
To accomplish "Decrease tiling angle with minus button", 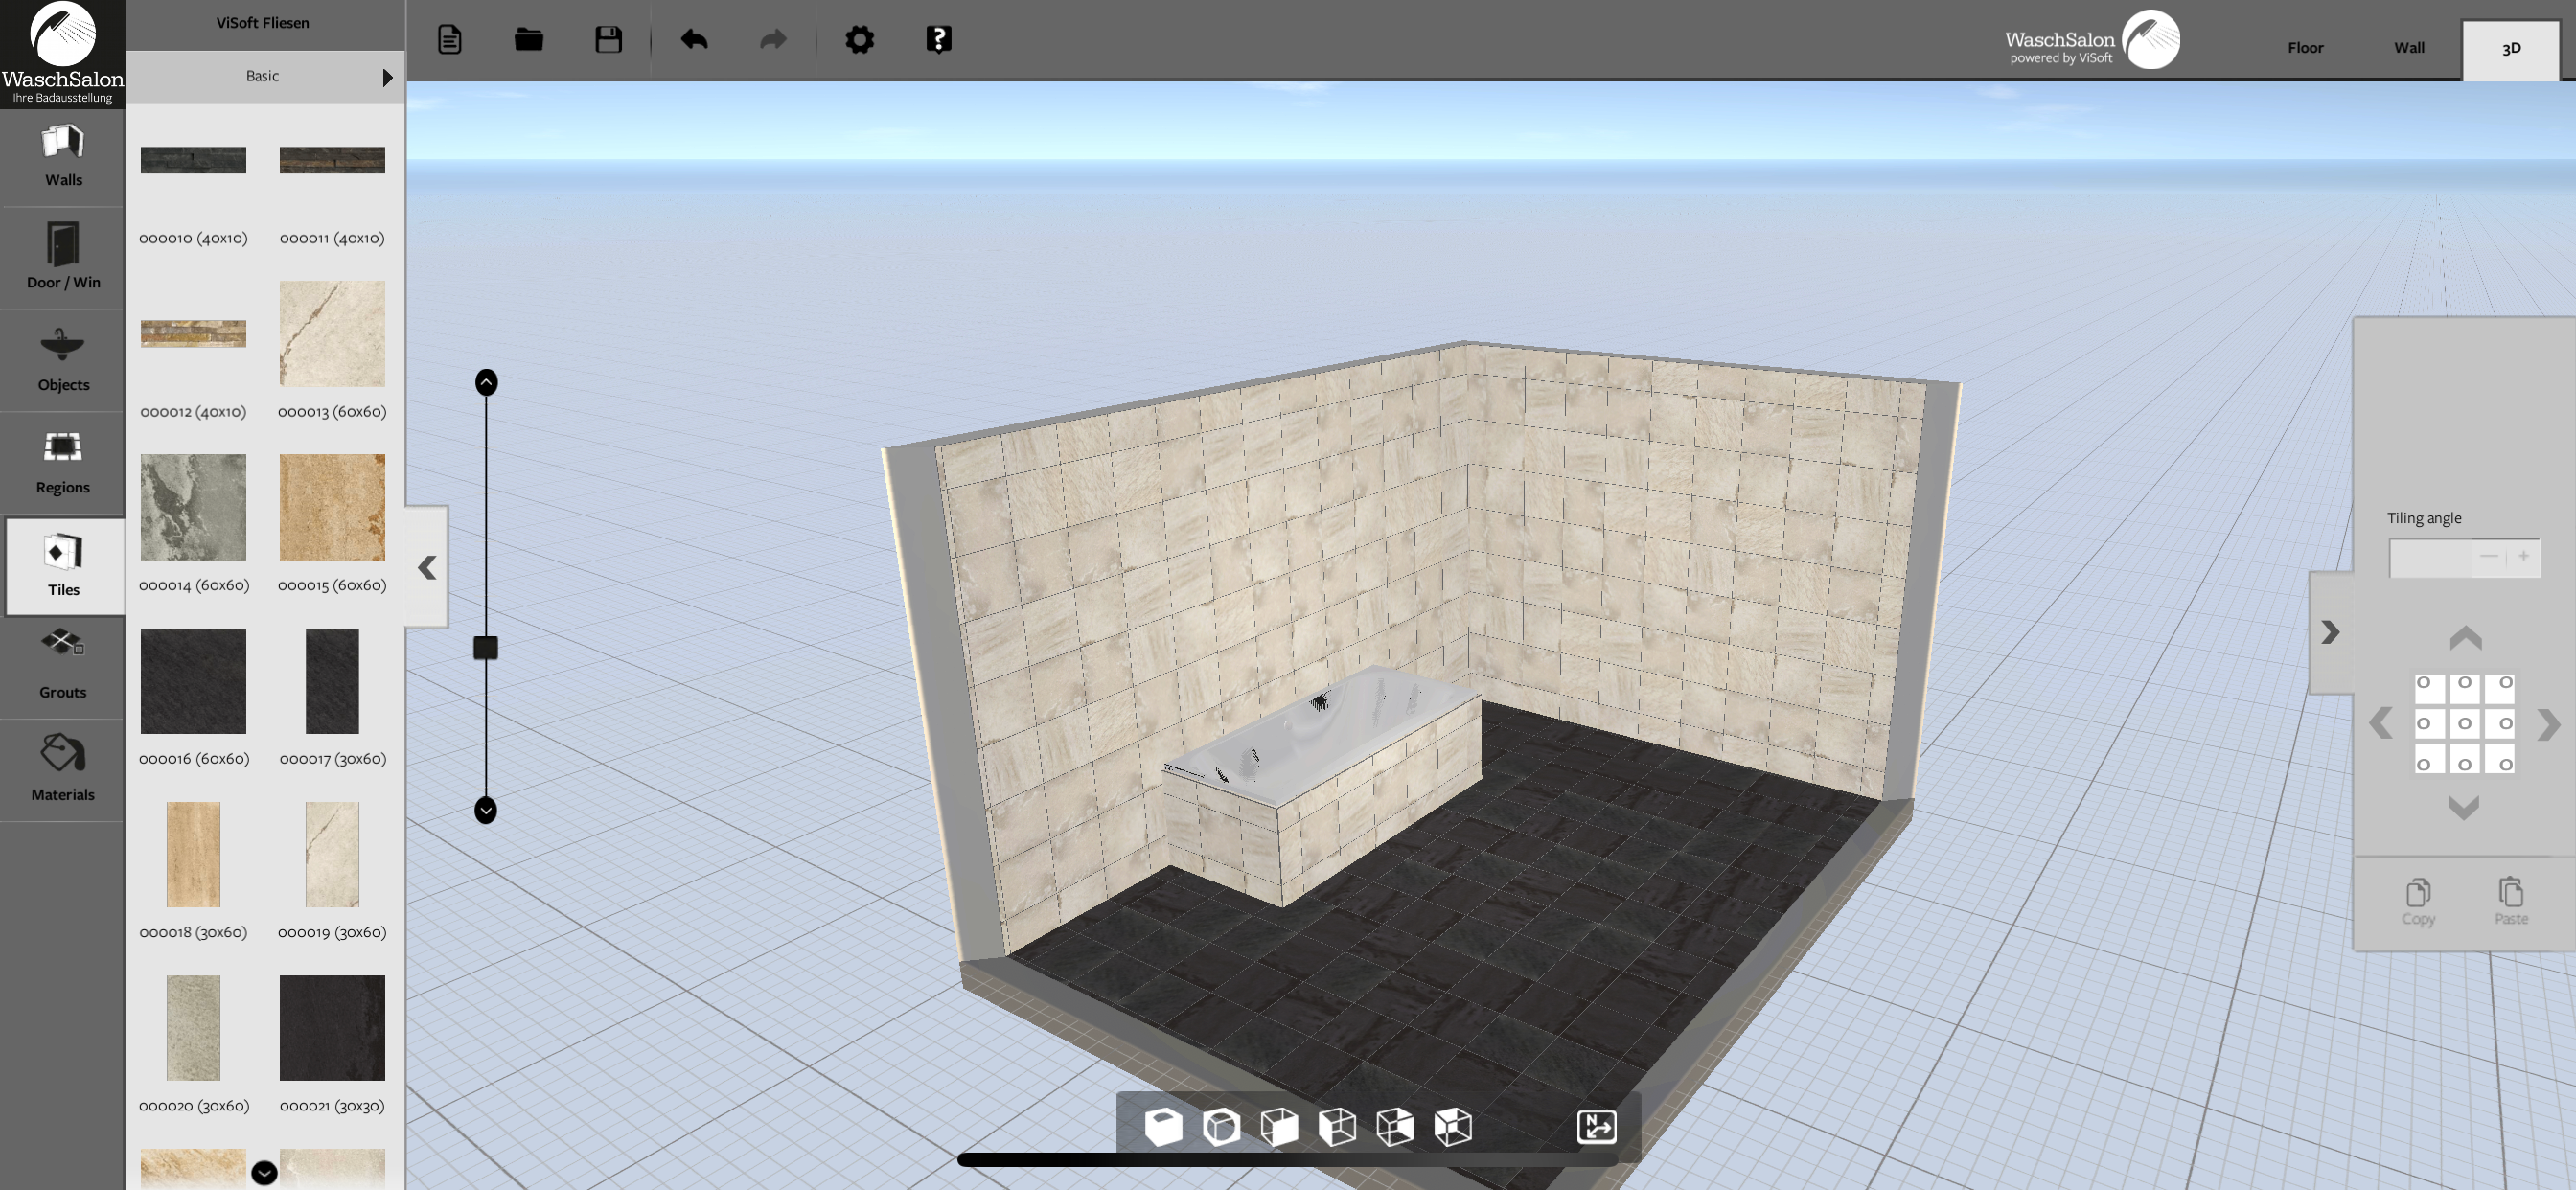I will (x=2489, y=556).
